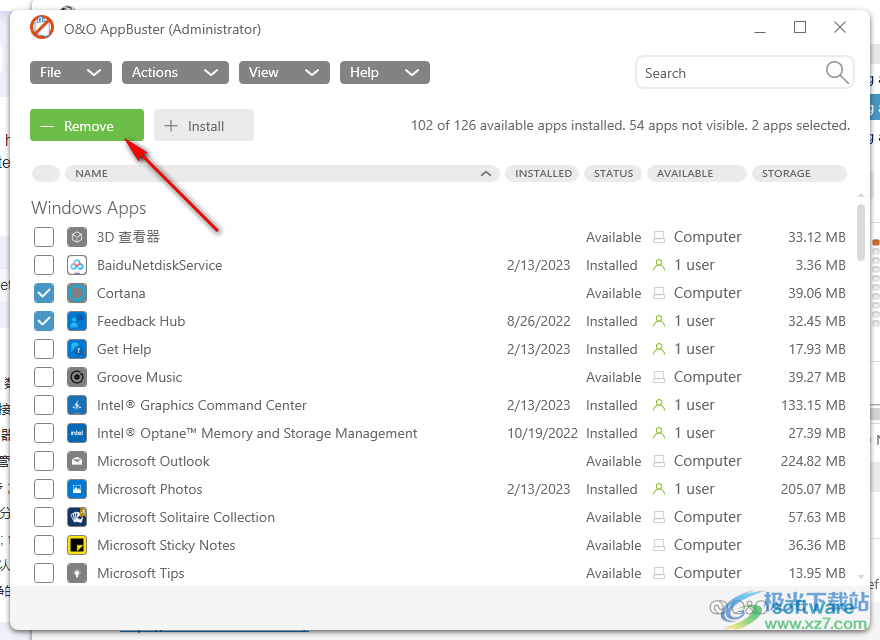Click the Microsoft Solitaire Collection icon
The image size is (880, 640).
(77, 517)
